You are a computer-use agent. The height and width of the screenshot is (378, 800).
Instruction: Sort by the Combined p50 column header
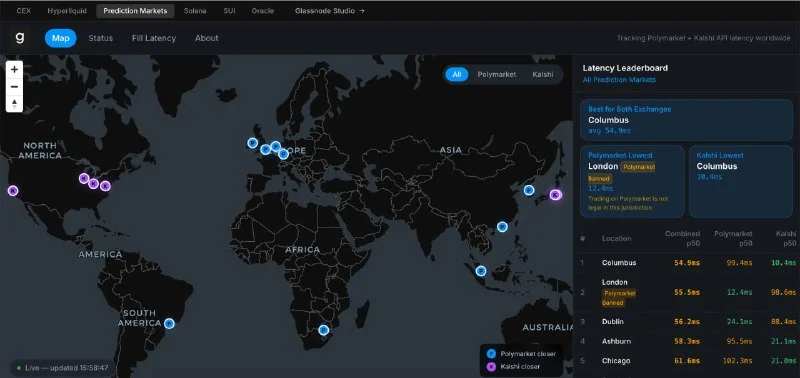tap(682, 238)
